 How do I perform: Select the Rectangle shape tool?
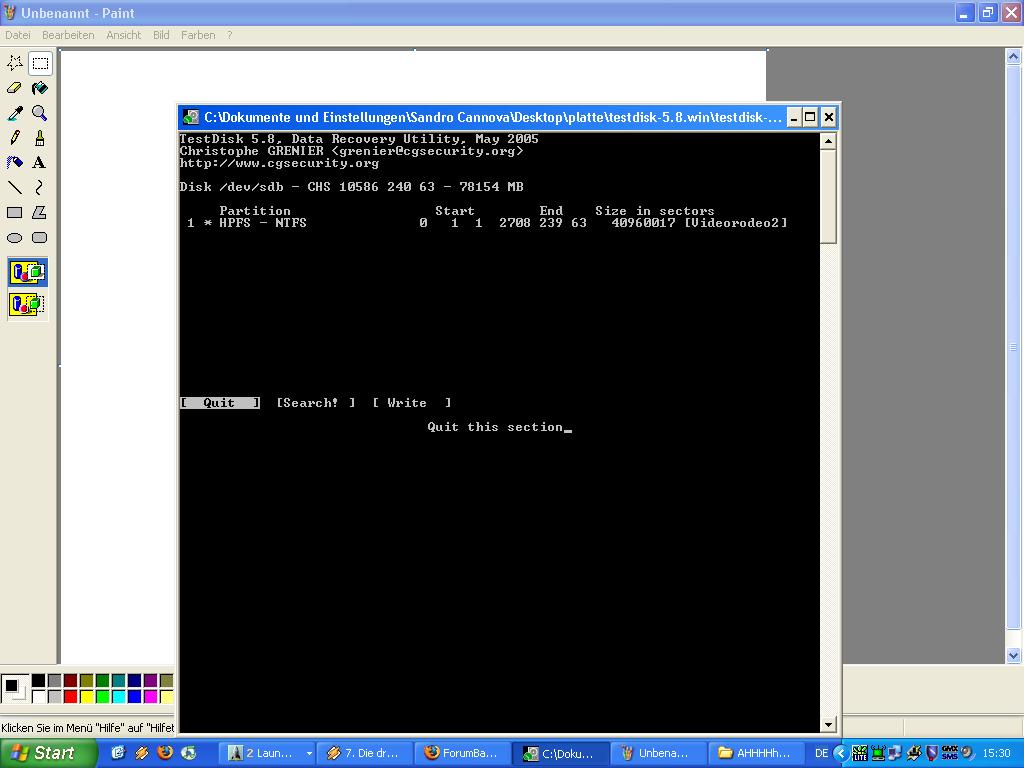[x=15, y=212]
